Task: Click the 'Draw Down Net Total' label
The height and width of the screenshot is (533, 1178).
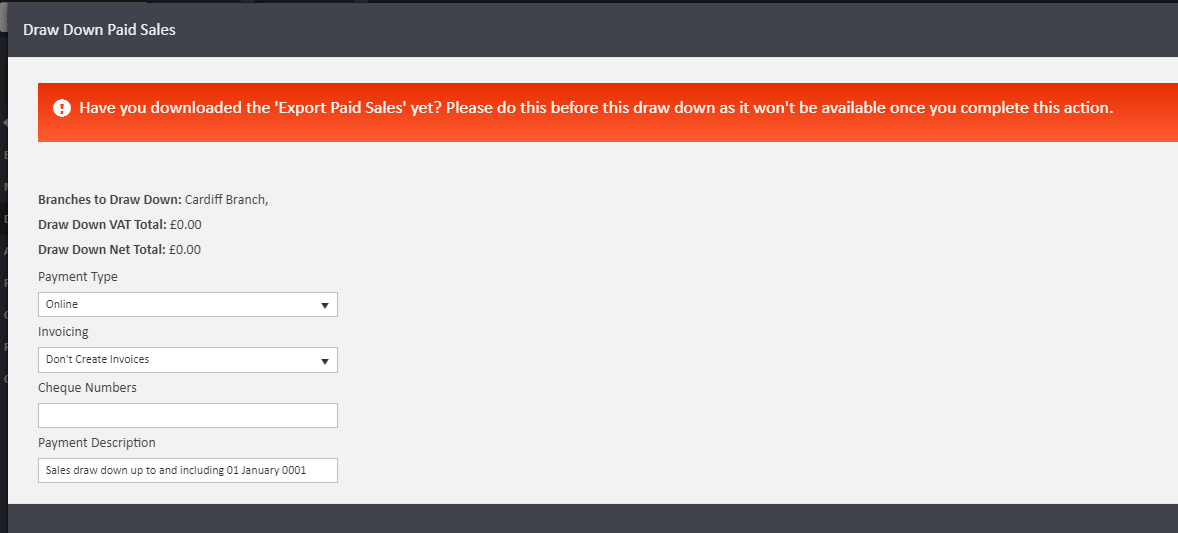Action: (x=102, y=250)
